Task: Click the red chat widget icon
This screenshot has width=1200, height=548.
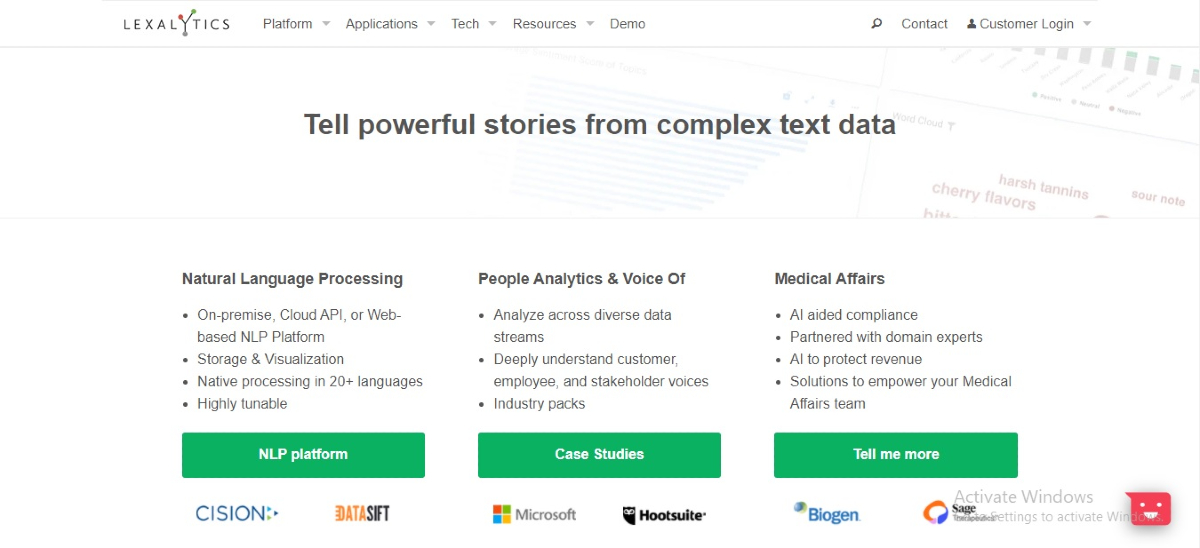Action: (x=1147, y=507)
